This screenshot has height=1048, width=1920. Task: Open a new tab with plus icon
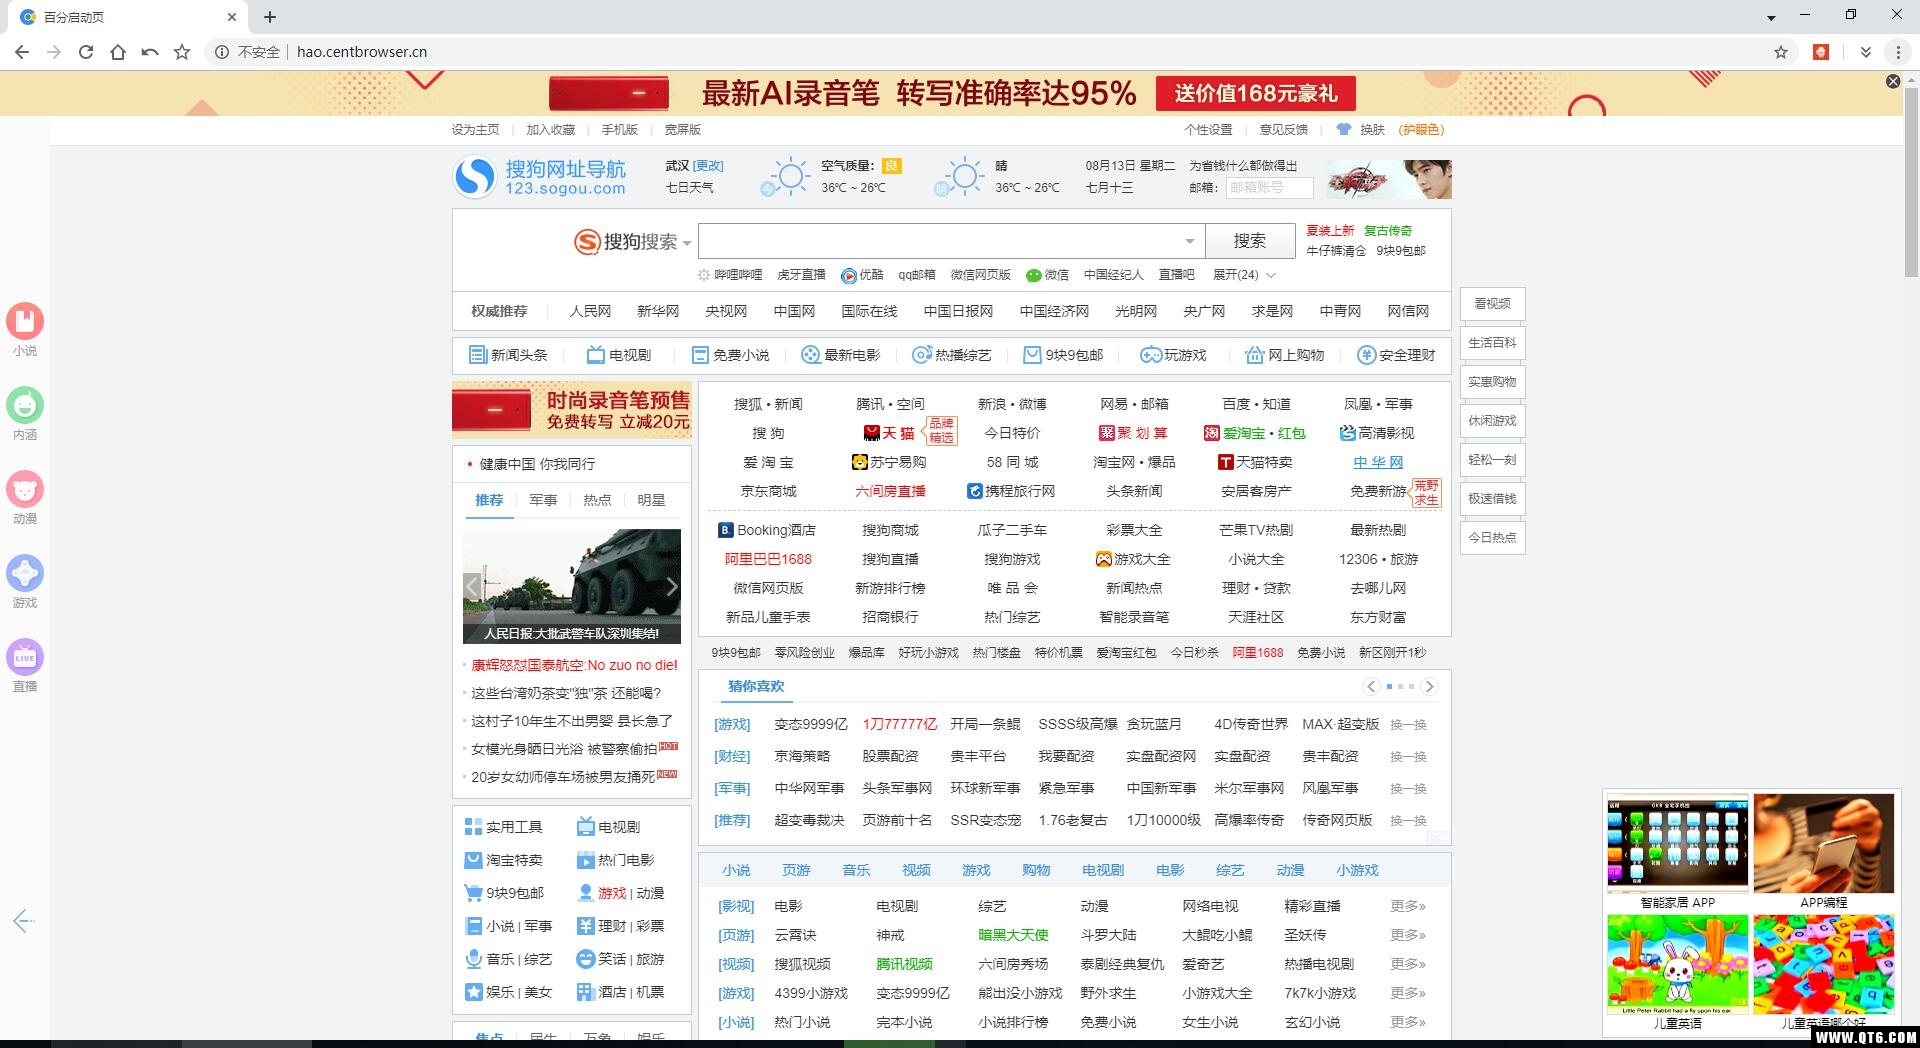pyautogui.click(x=270, y=17)
